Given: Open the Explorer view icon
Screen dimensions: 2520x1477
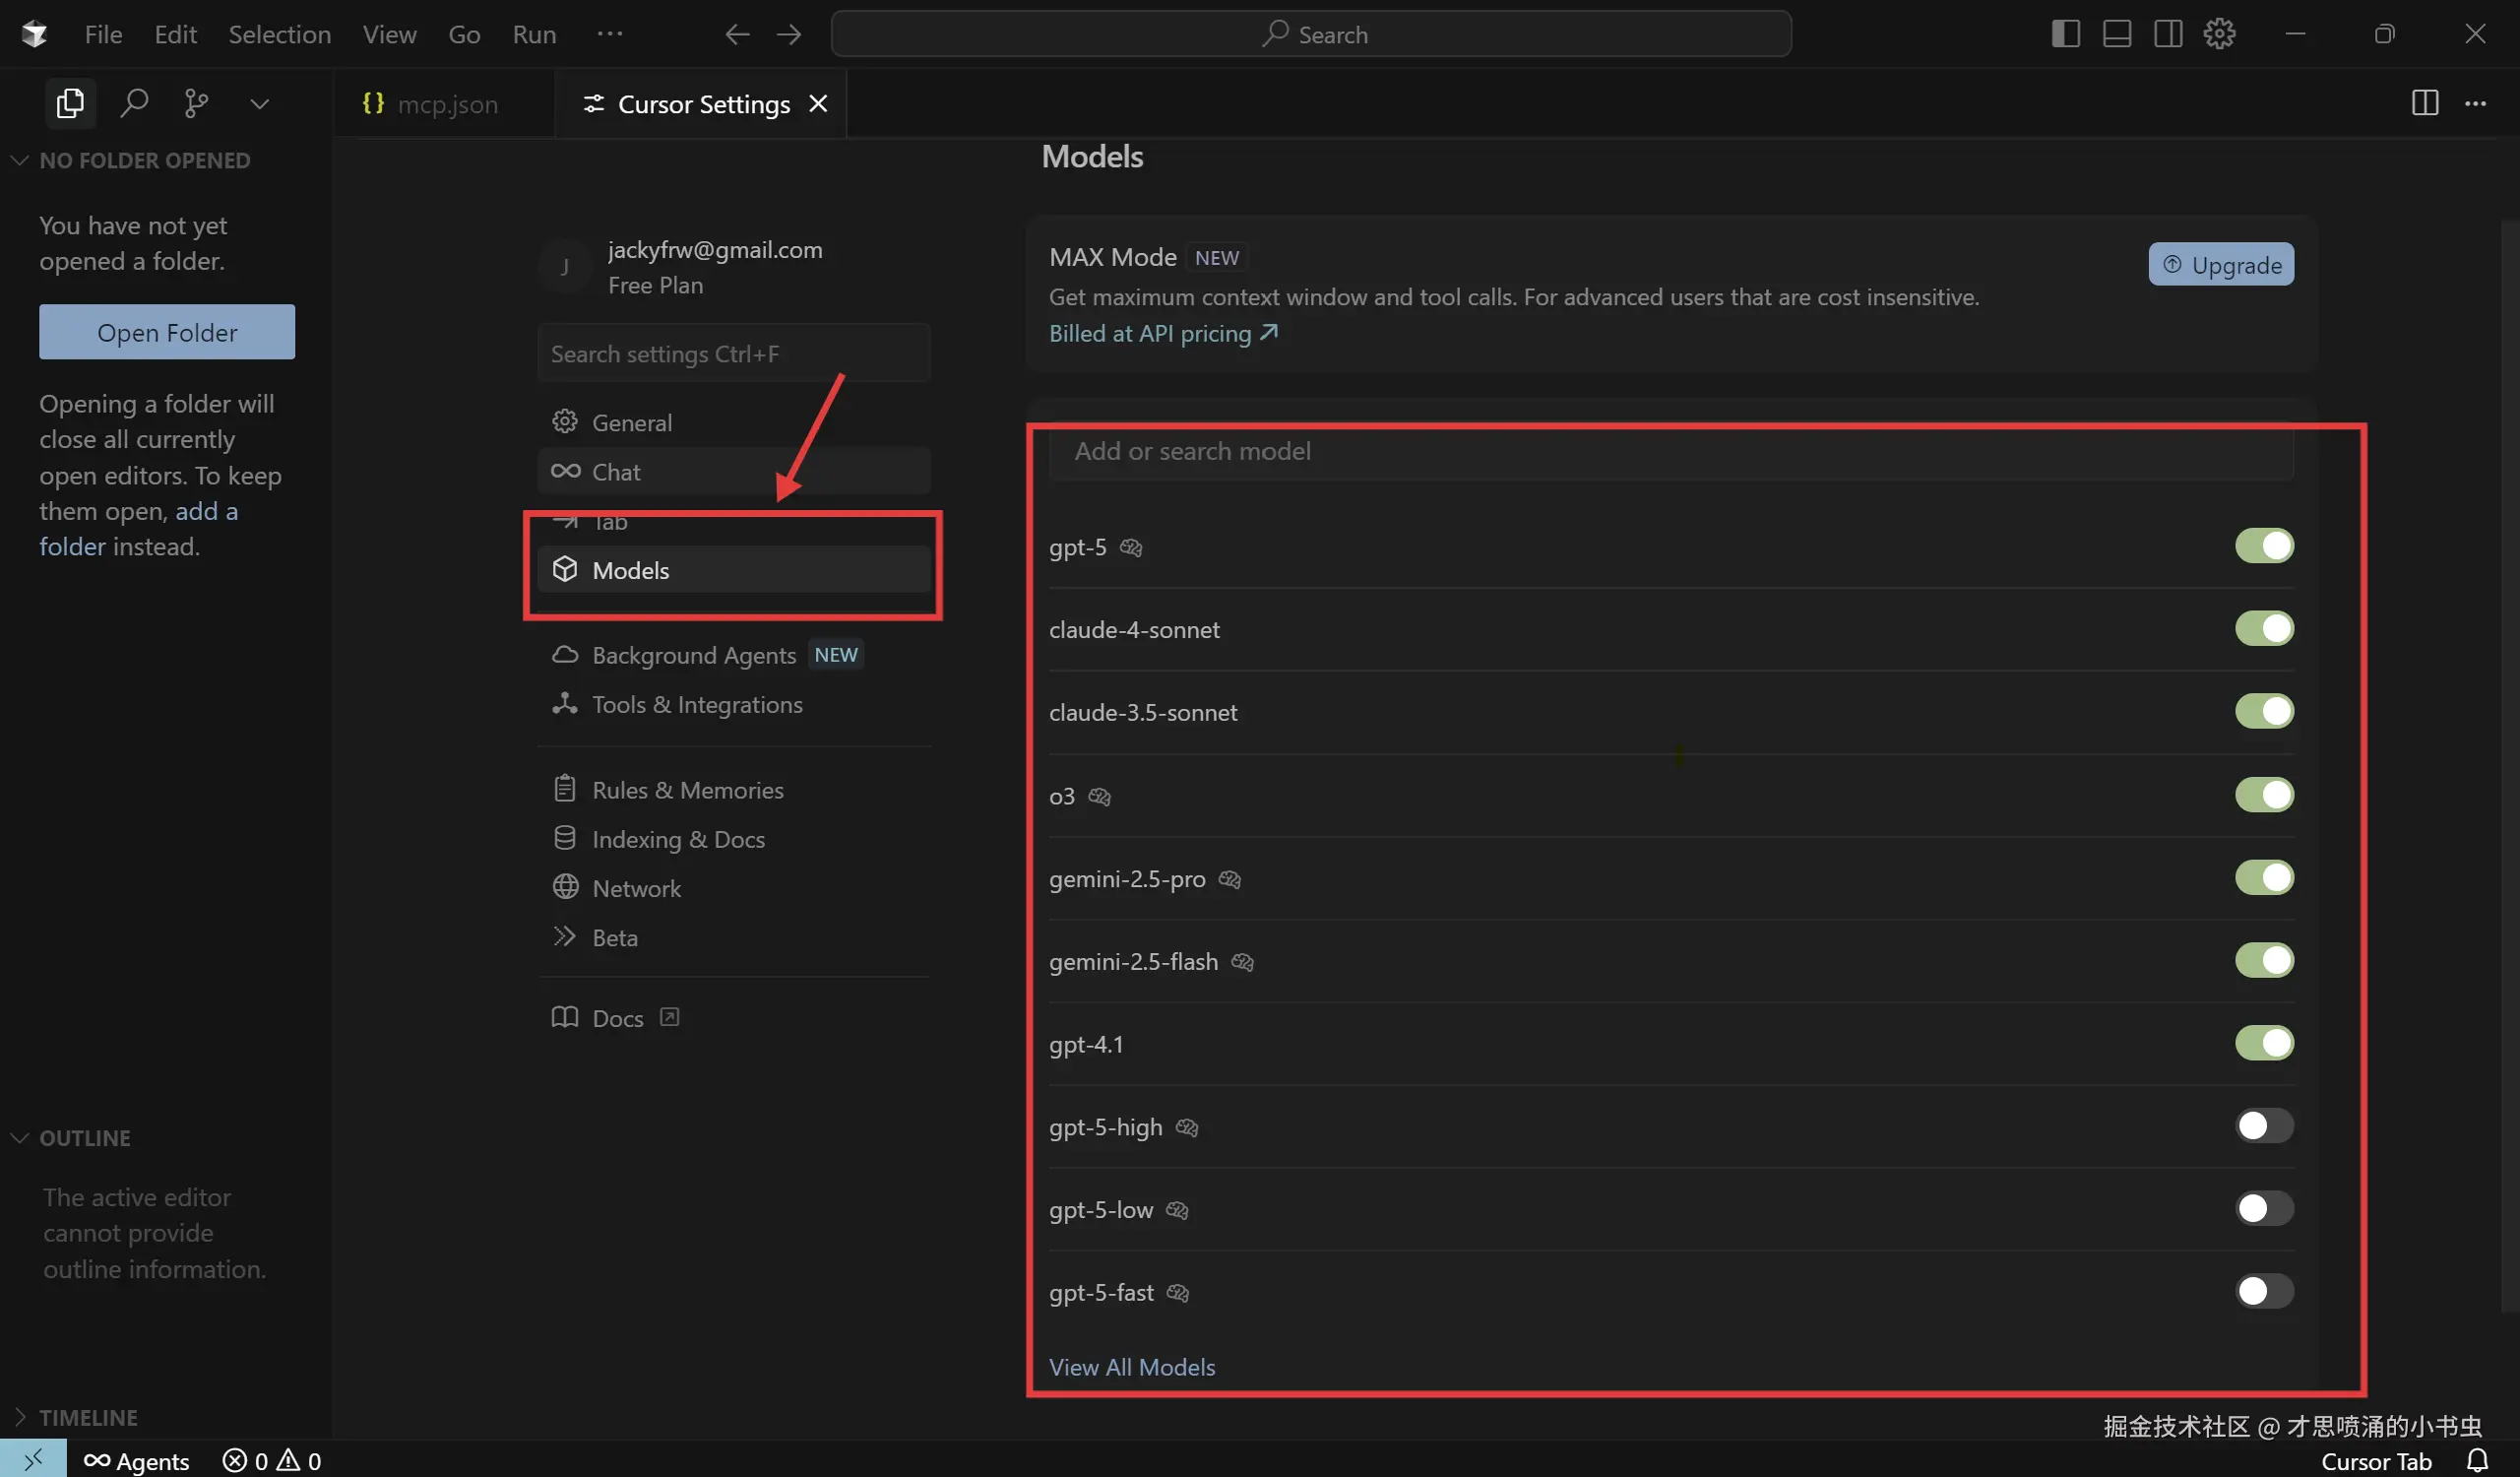Looking at the screenshot, I should click(x=70, y=103).
